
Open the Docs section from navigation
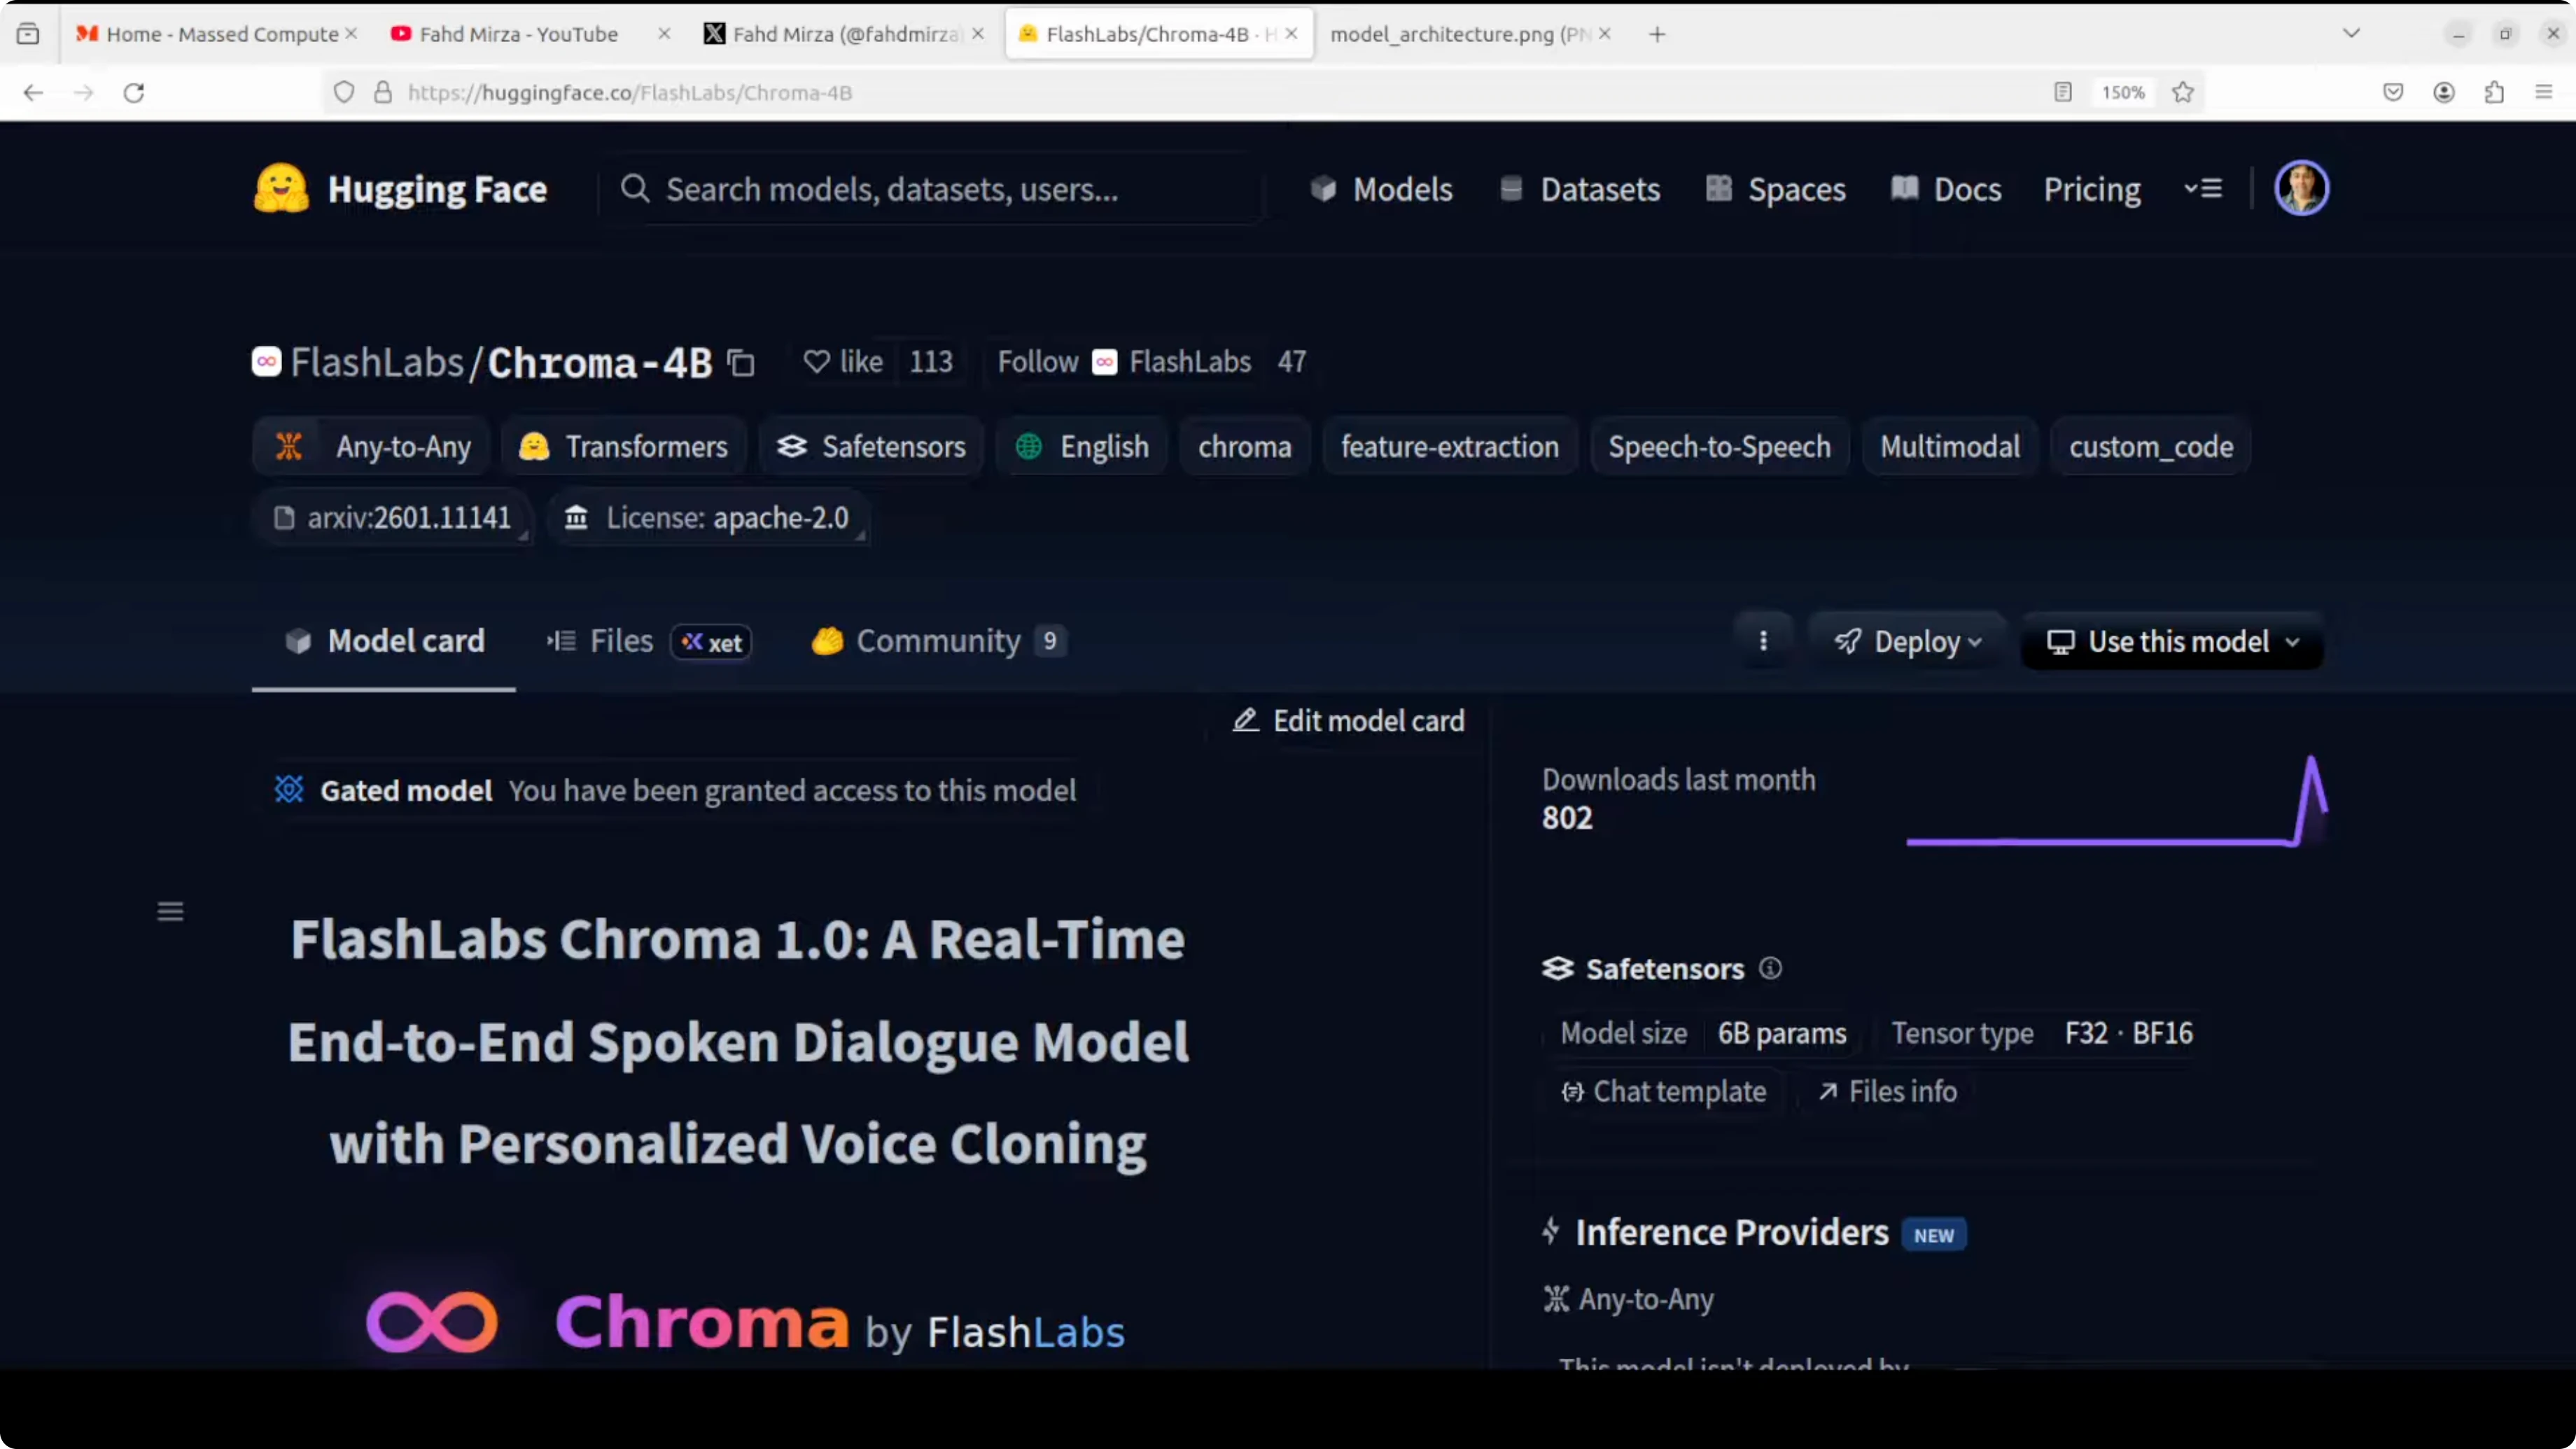(x=1966, y=189)
